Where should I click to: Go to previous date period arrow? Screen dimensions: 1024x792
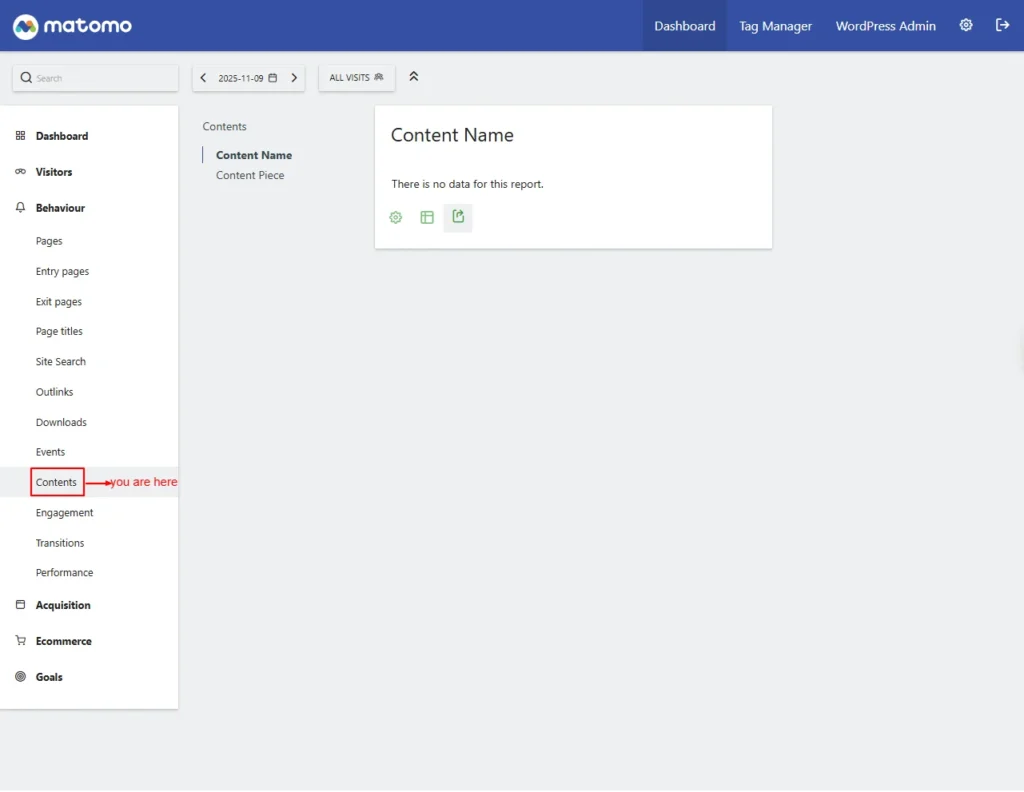[204, 78]
